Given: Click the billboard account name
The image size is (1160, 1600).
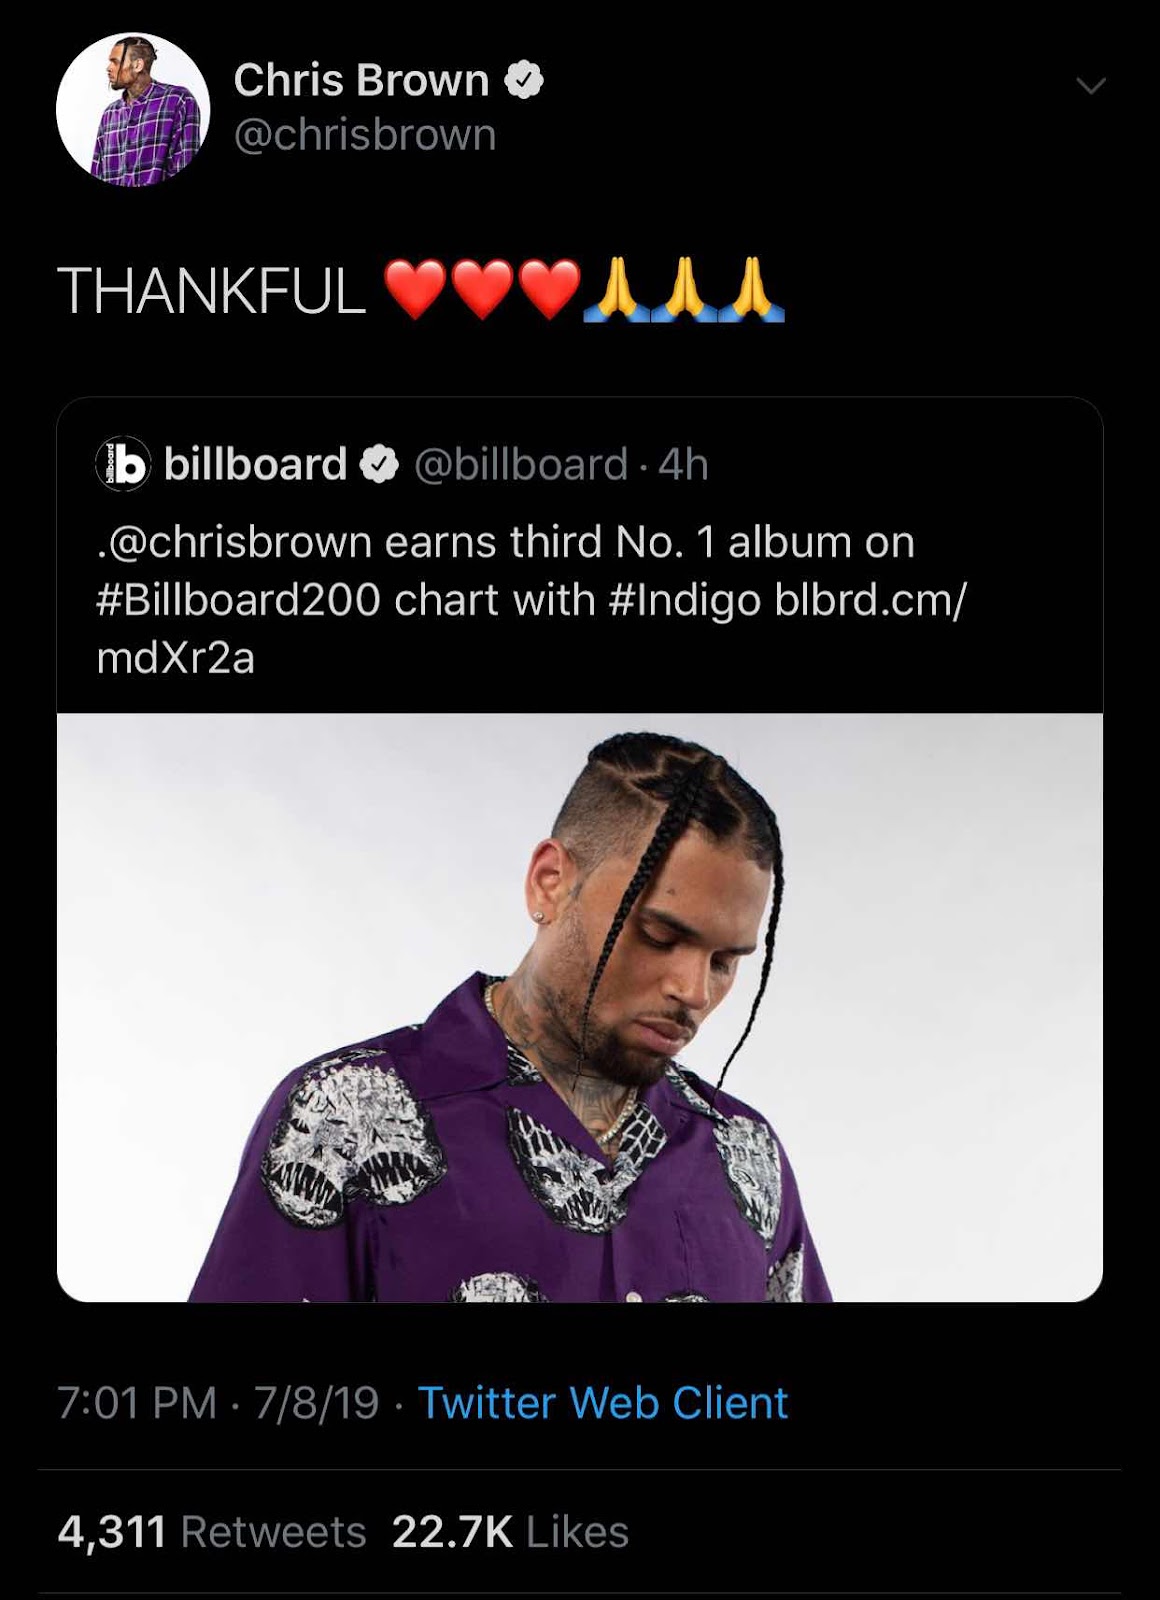Looking at the screenshot, I should pos(255,465).
